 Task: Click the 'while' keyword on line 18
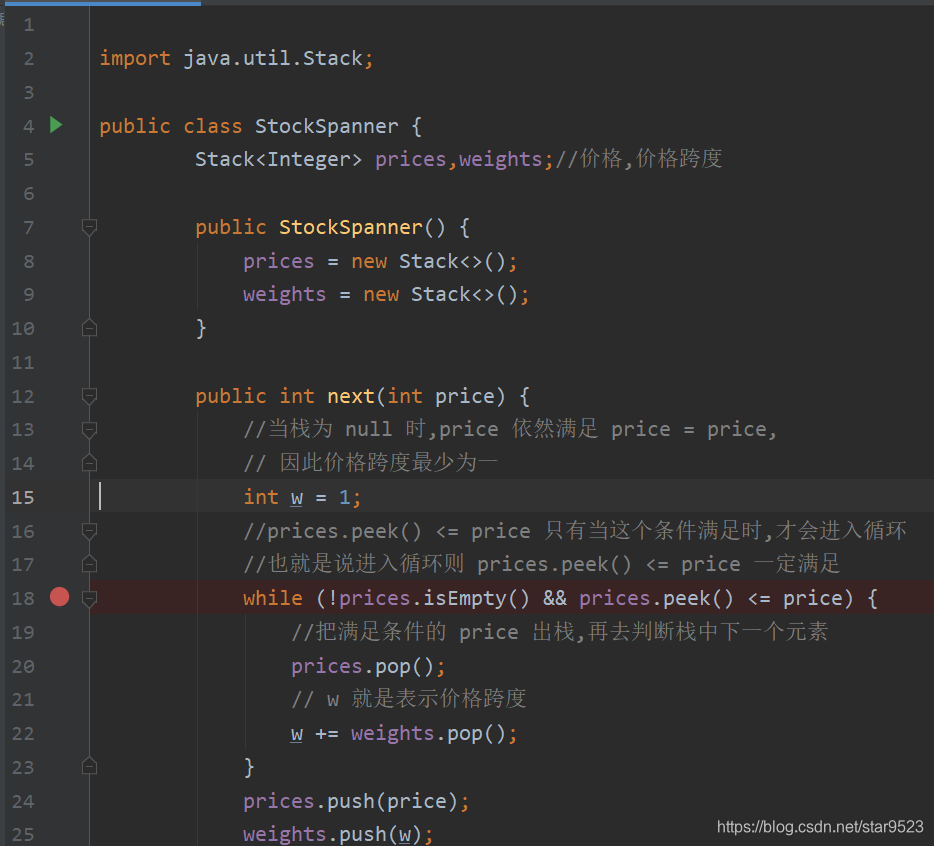(x=273, y=598)
